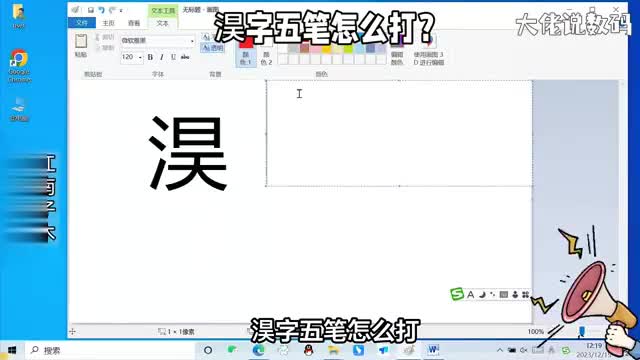
Task: Click the Sogou S logo on the IME bar
Action: [x=457, y=294]
